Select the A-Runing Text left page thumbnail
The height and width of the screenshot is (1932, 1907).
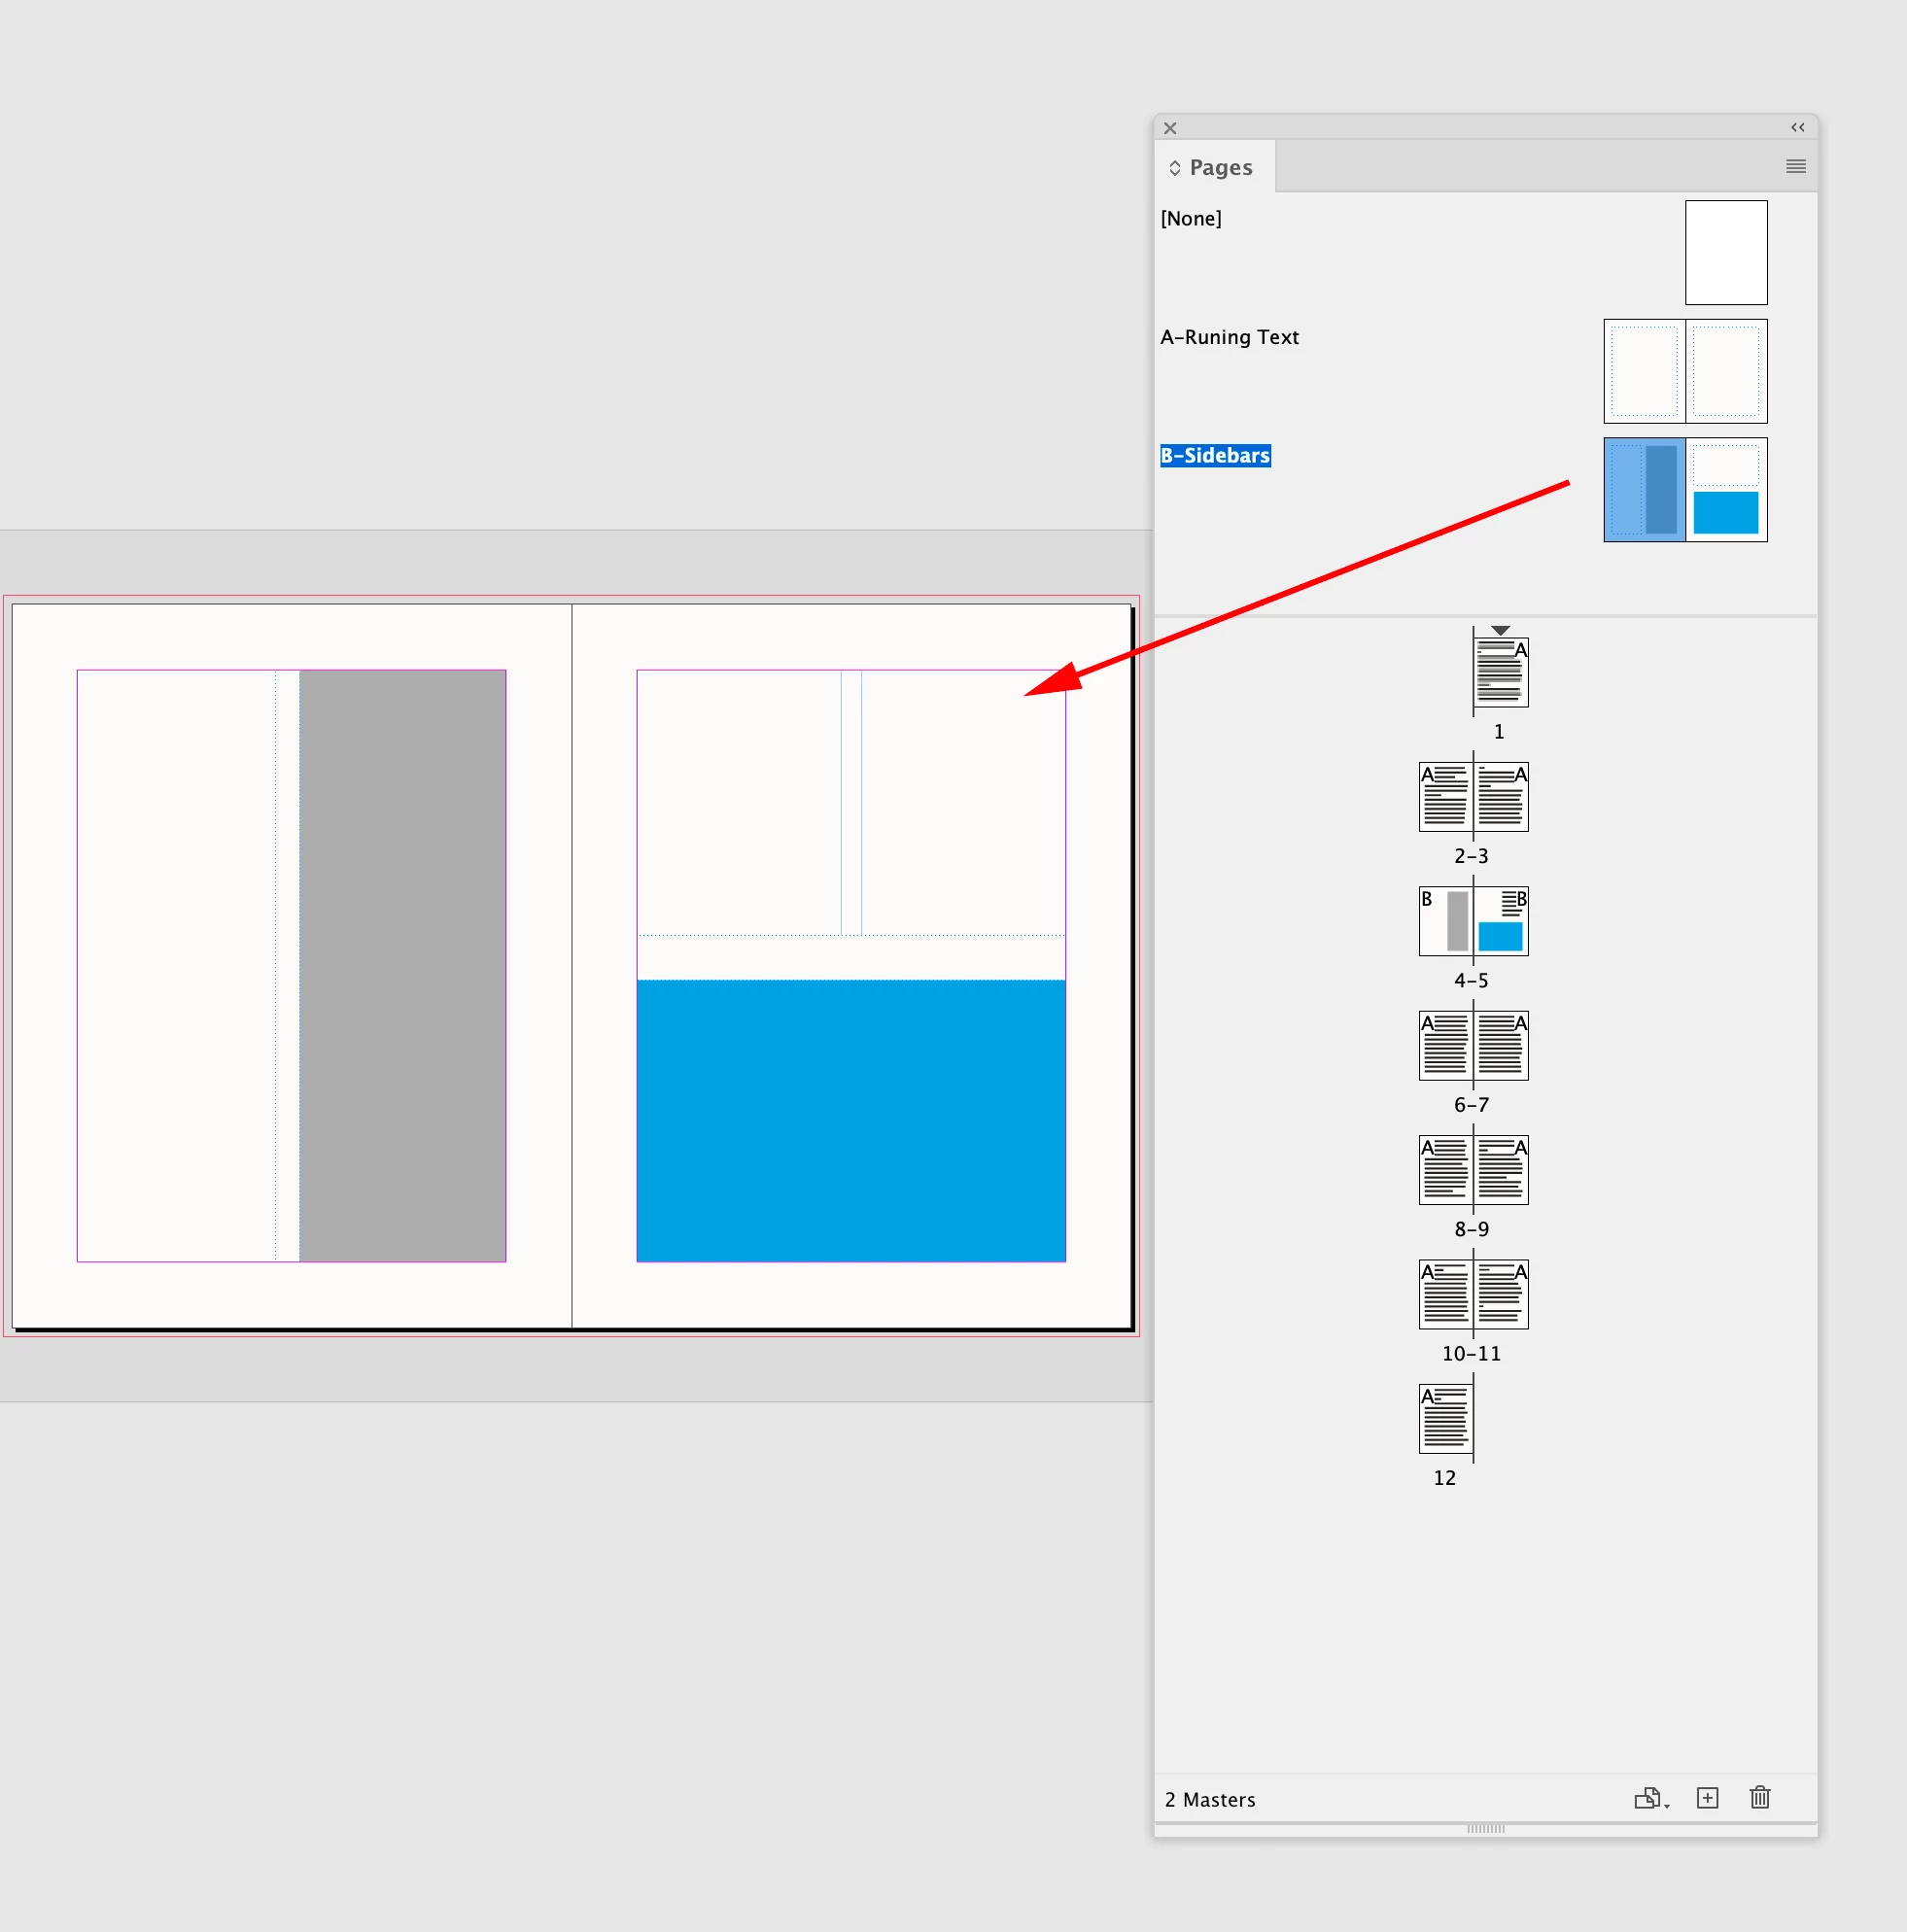pyautogui.click(x=1644, y=371)
